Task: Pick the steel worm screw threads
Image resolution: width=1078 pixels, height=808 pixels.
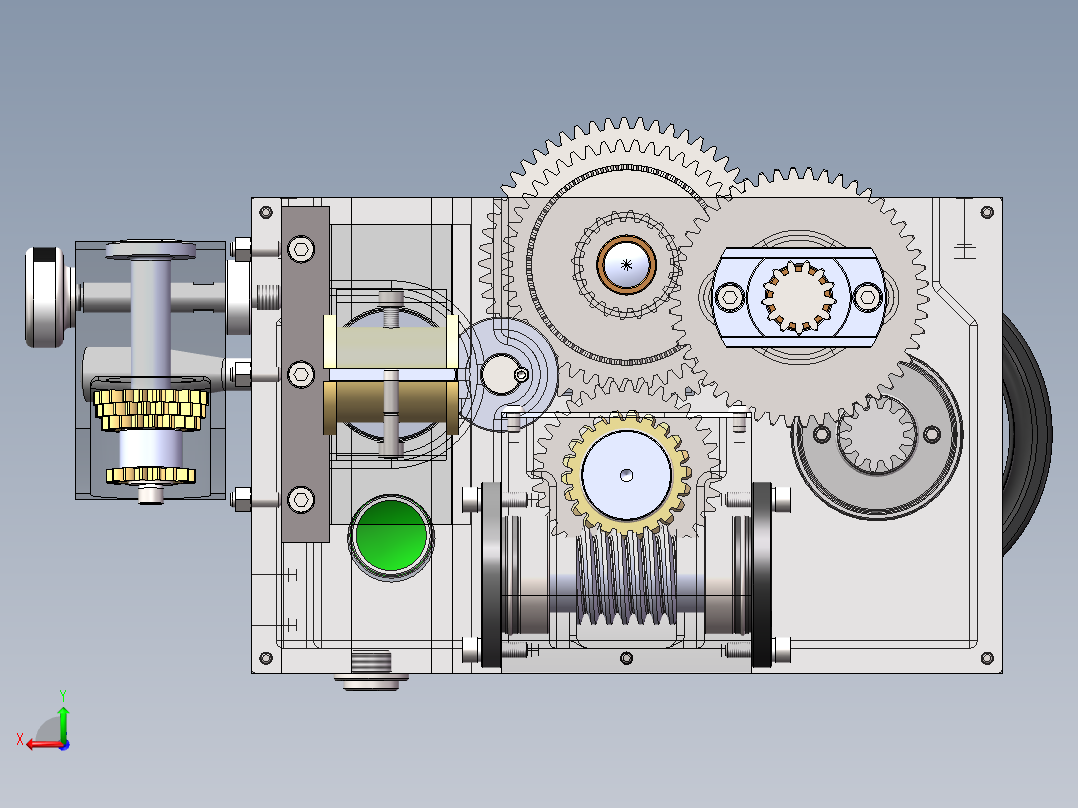Action: point(626,576)
